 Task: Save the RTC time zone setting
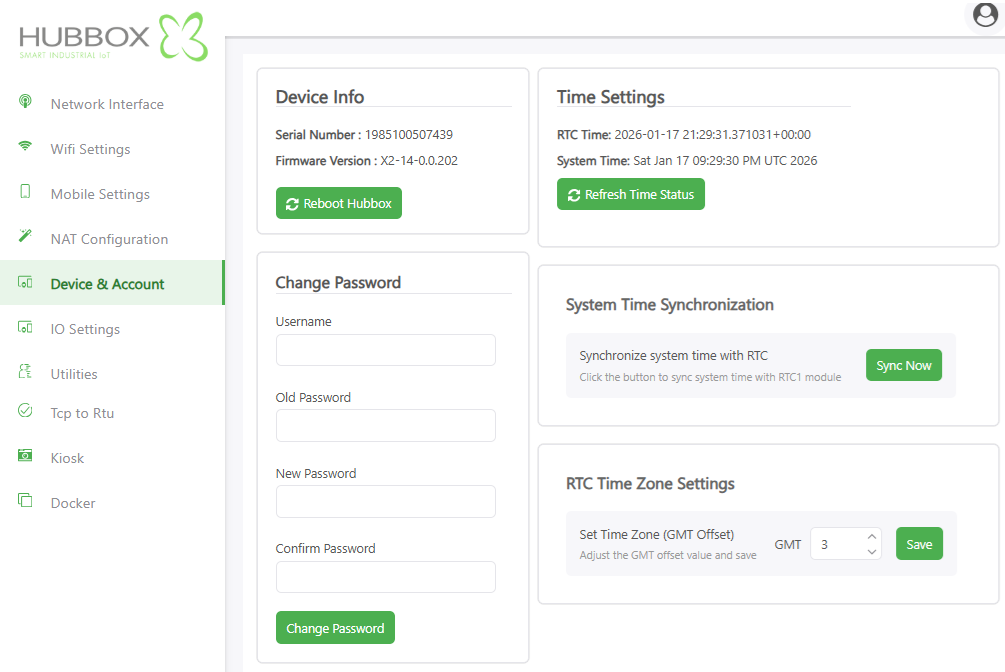[x=918, y=544]
